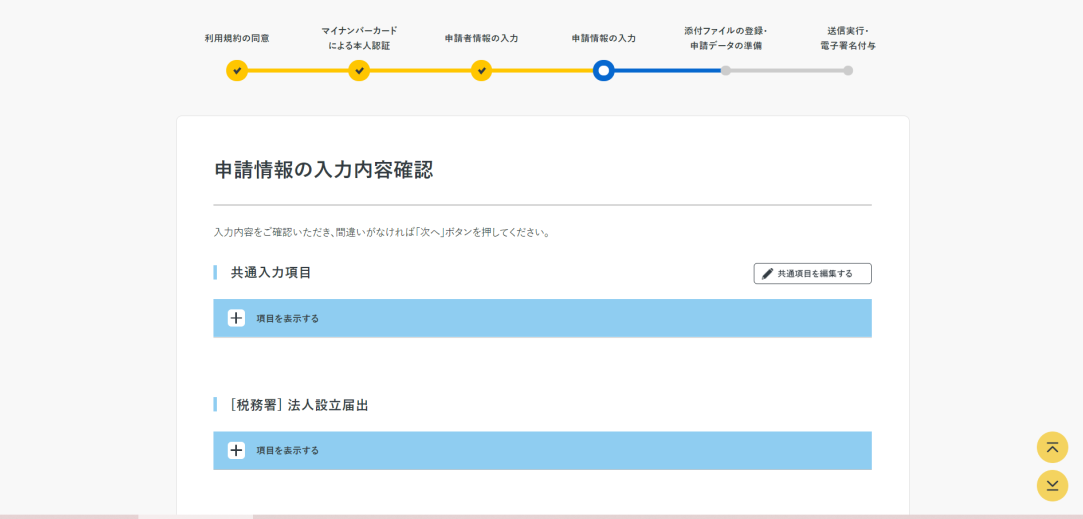Click the checkmark circle for 申請者情報の入力 step

[x=481, y=70]
